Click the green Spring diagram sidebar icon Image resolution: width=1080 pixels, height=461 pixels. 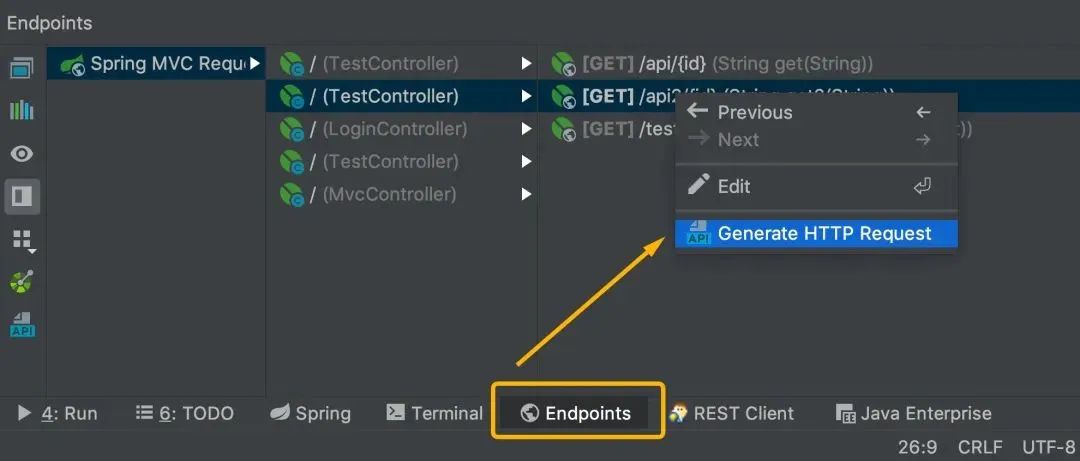click(x=21, y=282)
